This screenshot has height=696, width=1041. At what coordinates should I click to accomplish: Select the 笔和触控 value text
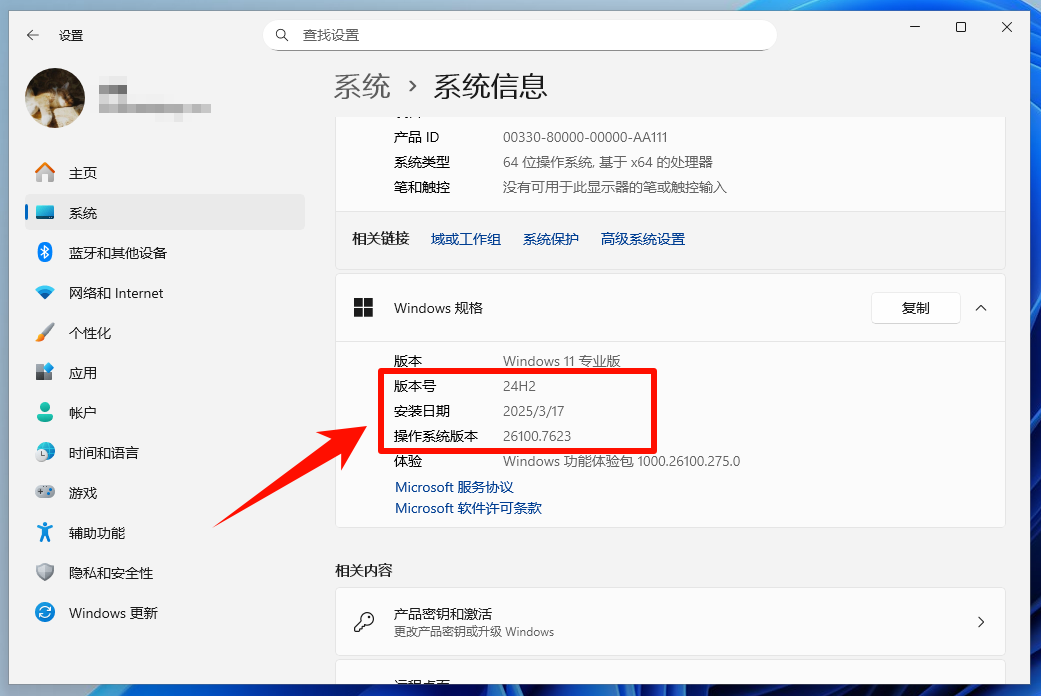(x=615, y=187)
